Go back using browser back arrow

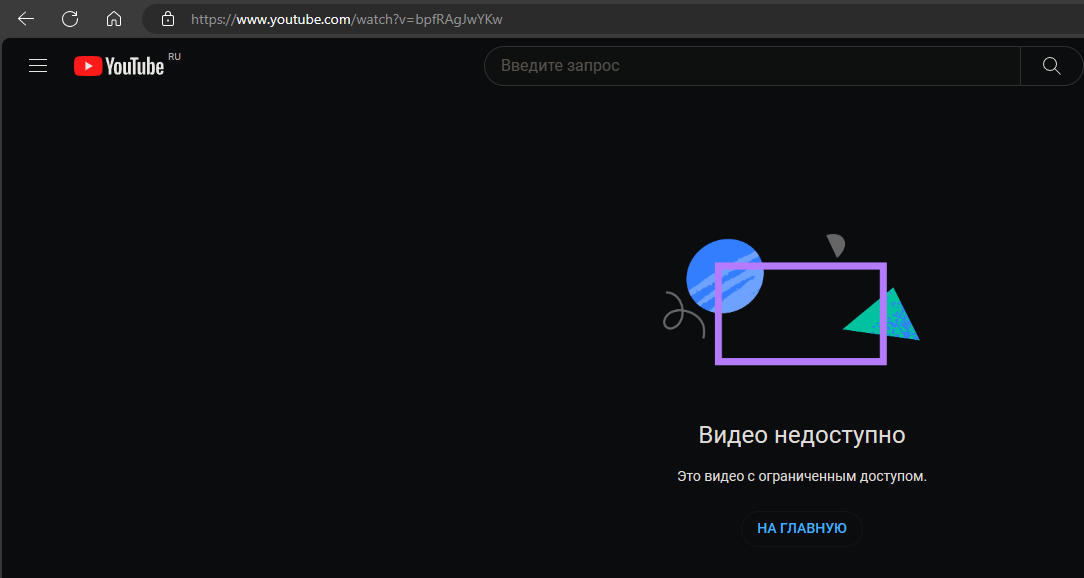(x=26, y=19)
